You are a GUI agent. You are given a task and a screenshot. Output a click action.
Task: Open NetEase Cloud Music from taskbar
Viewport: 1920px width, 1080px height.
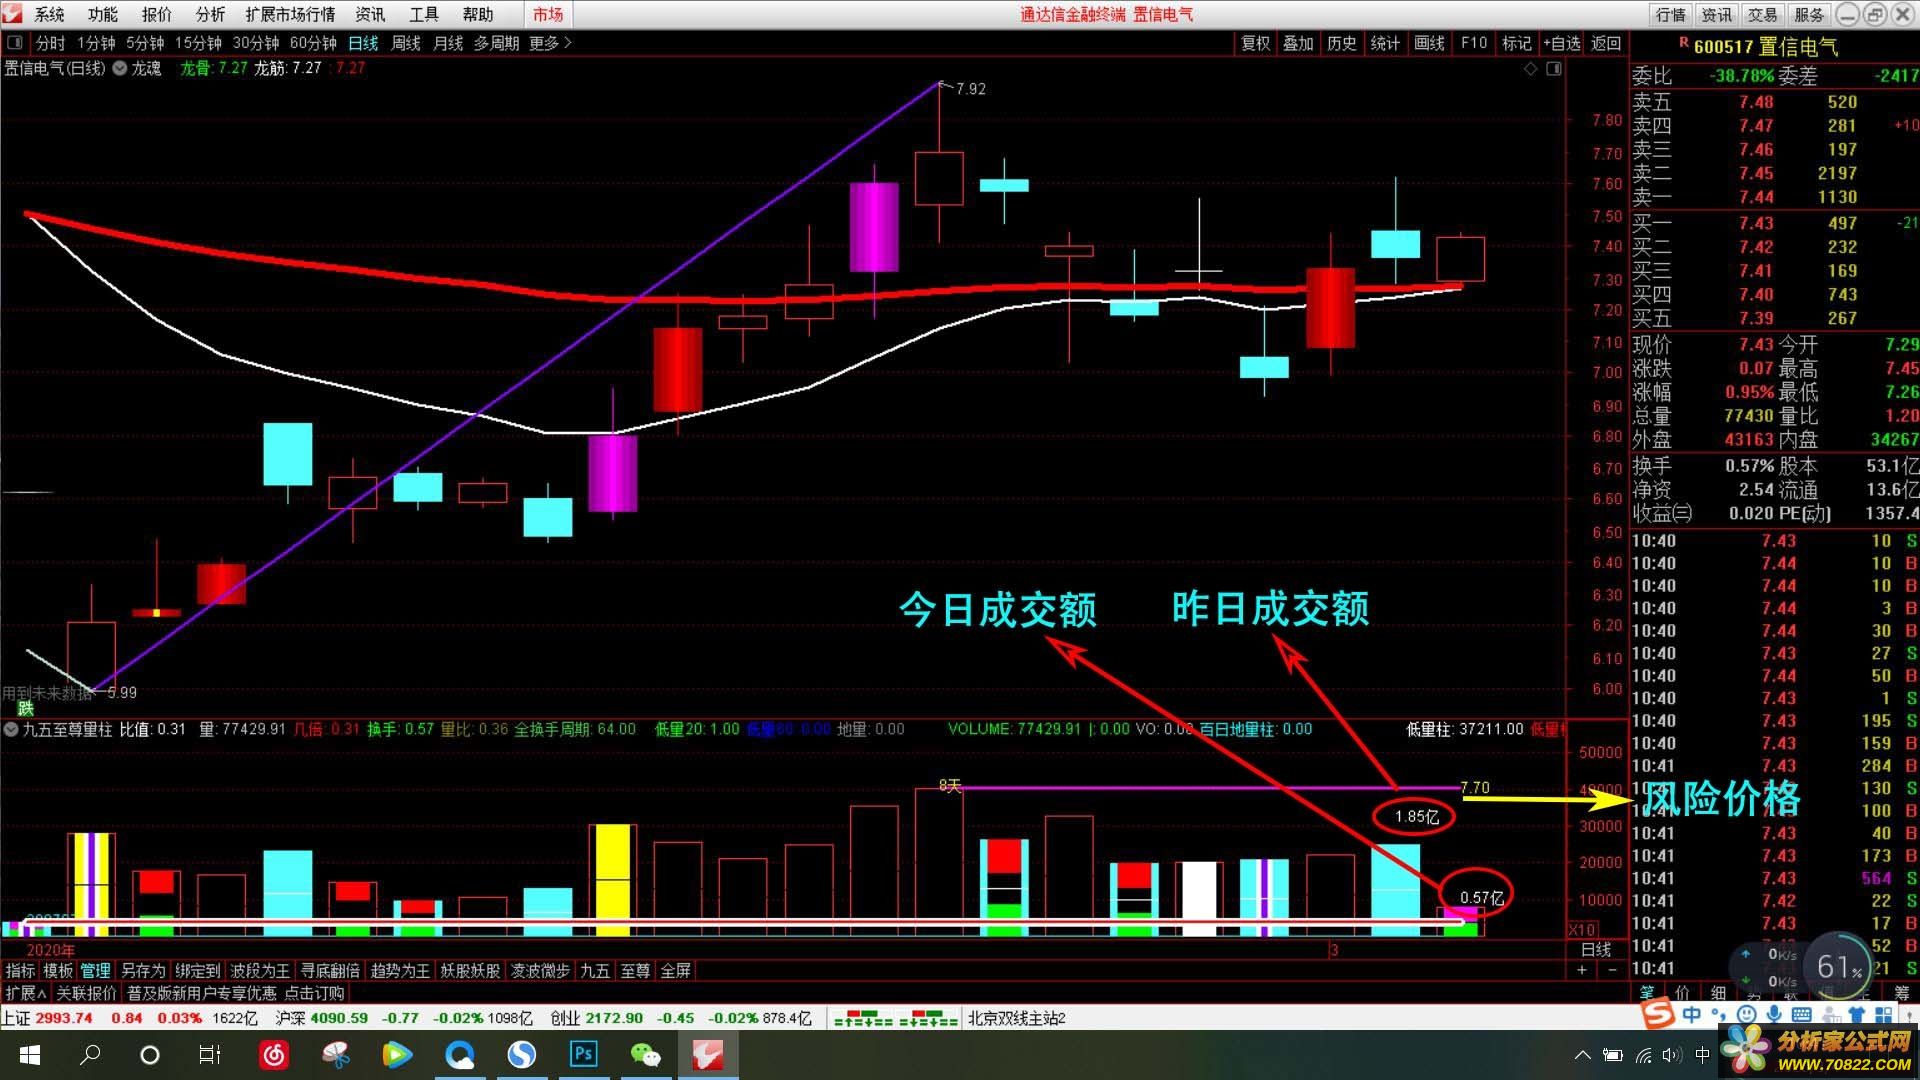tap(274, 1055)
